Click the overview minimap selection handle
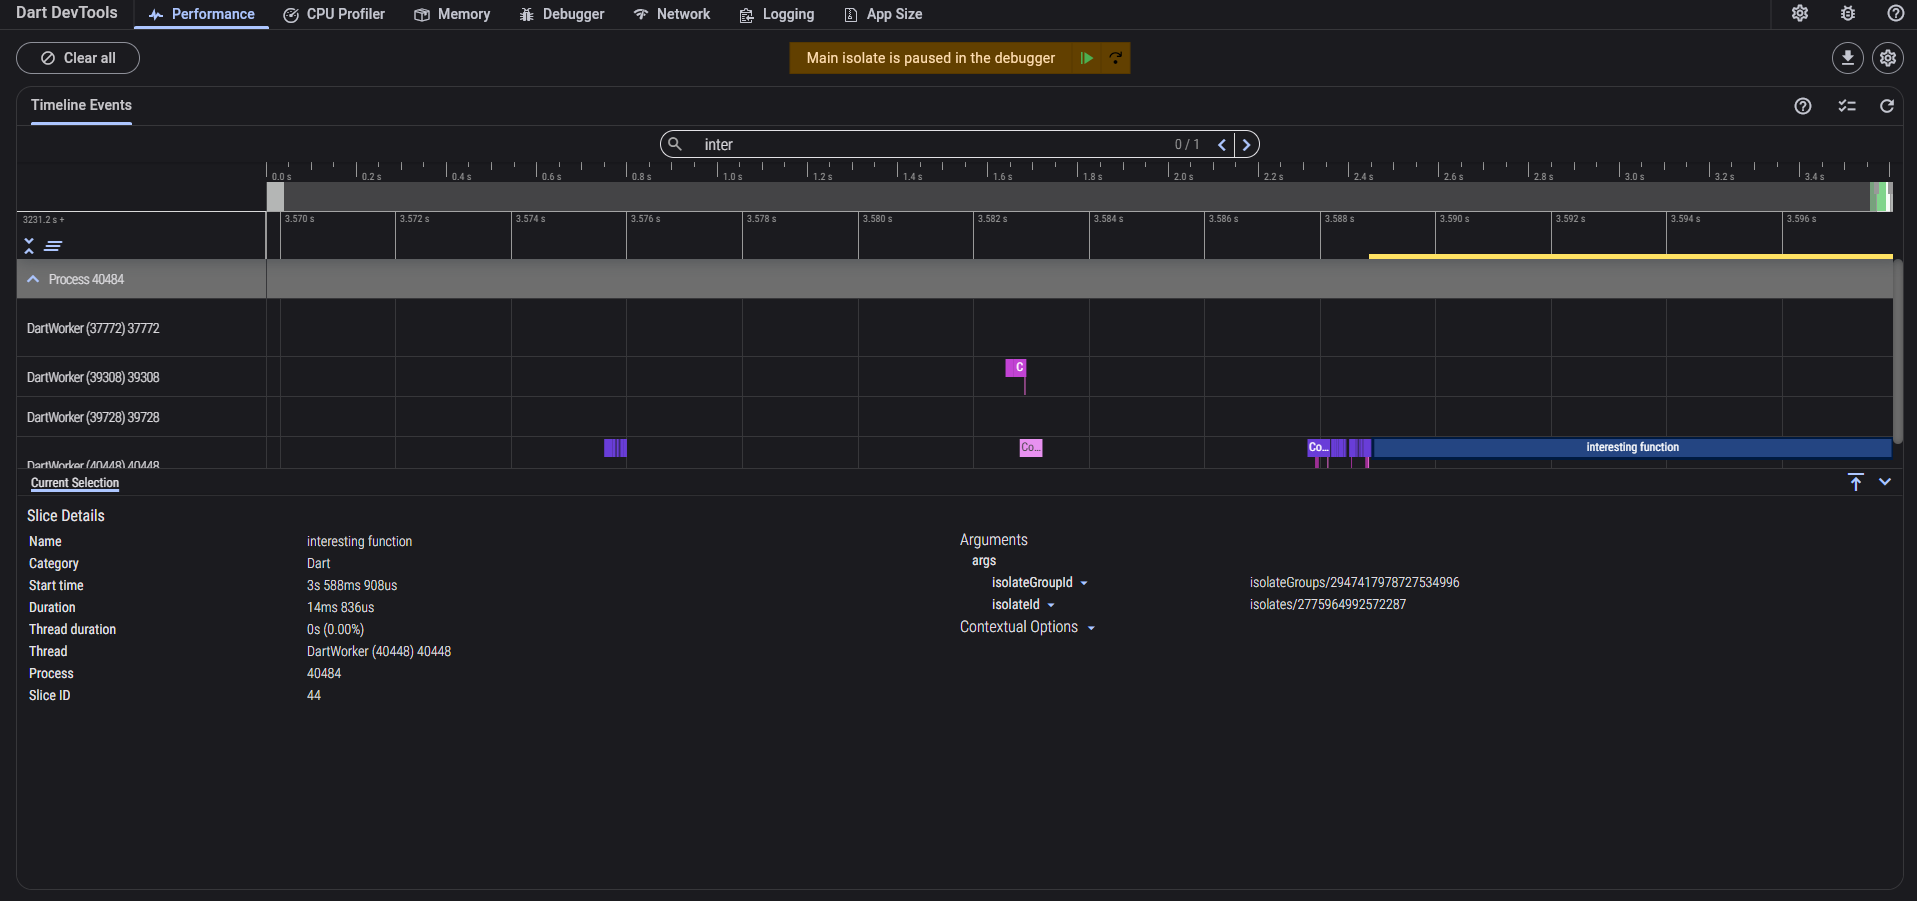 pos(275,196)
